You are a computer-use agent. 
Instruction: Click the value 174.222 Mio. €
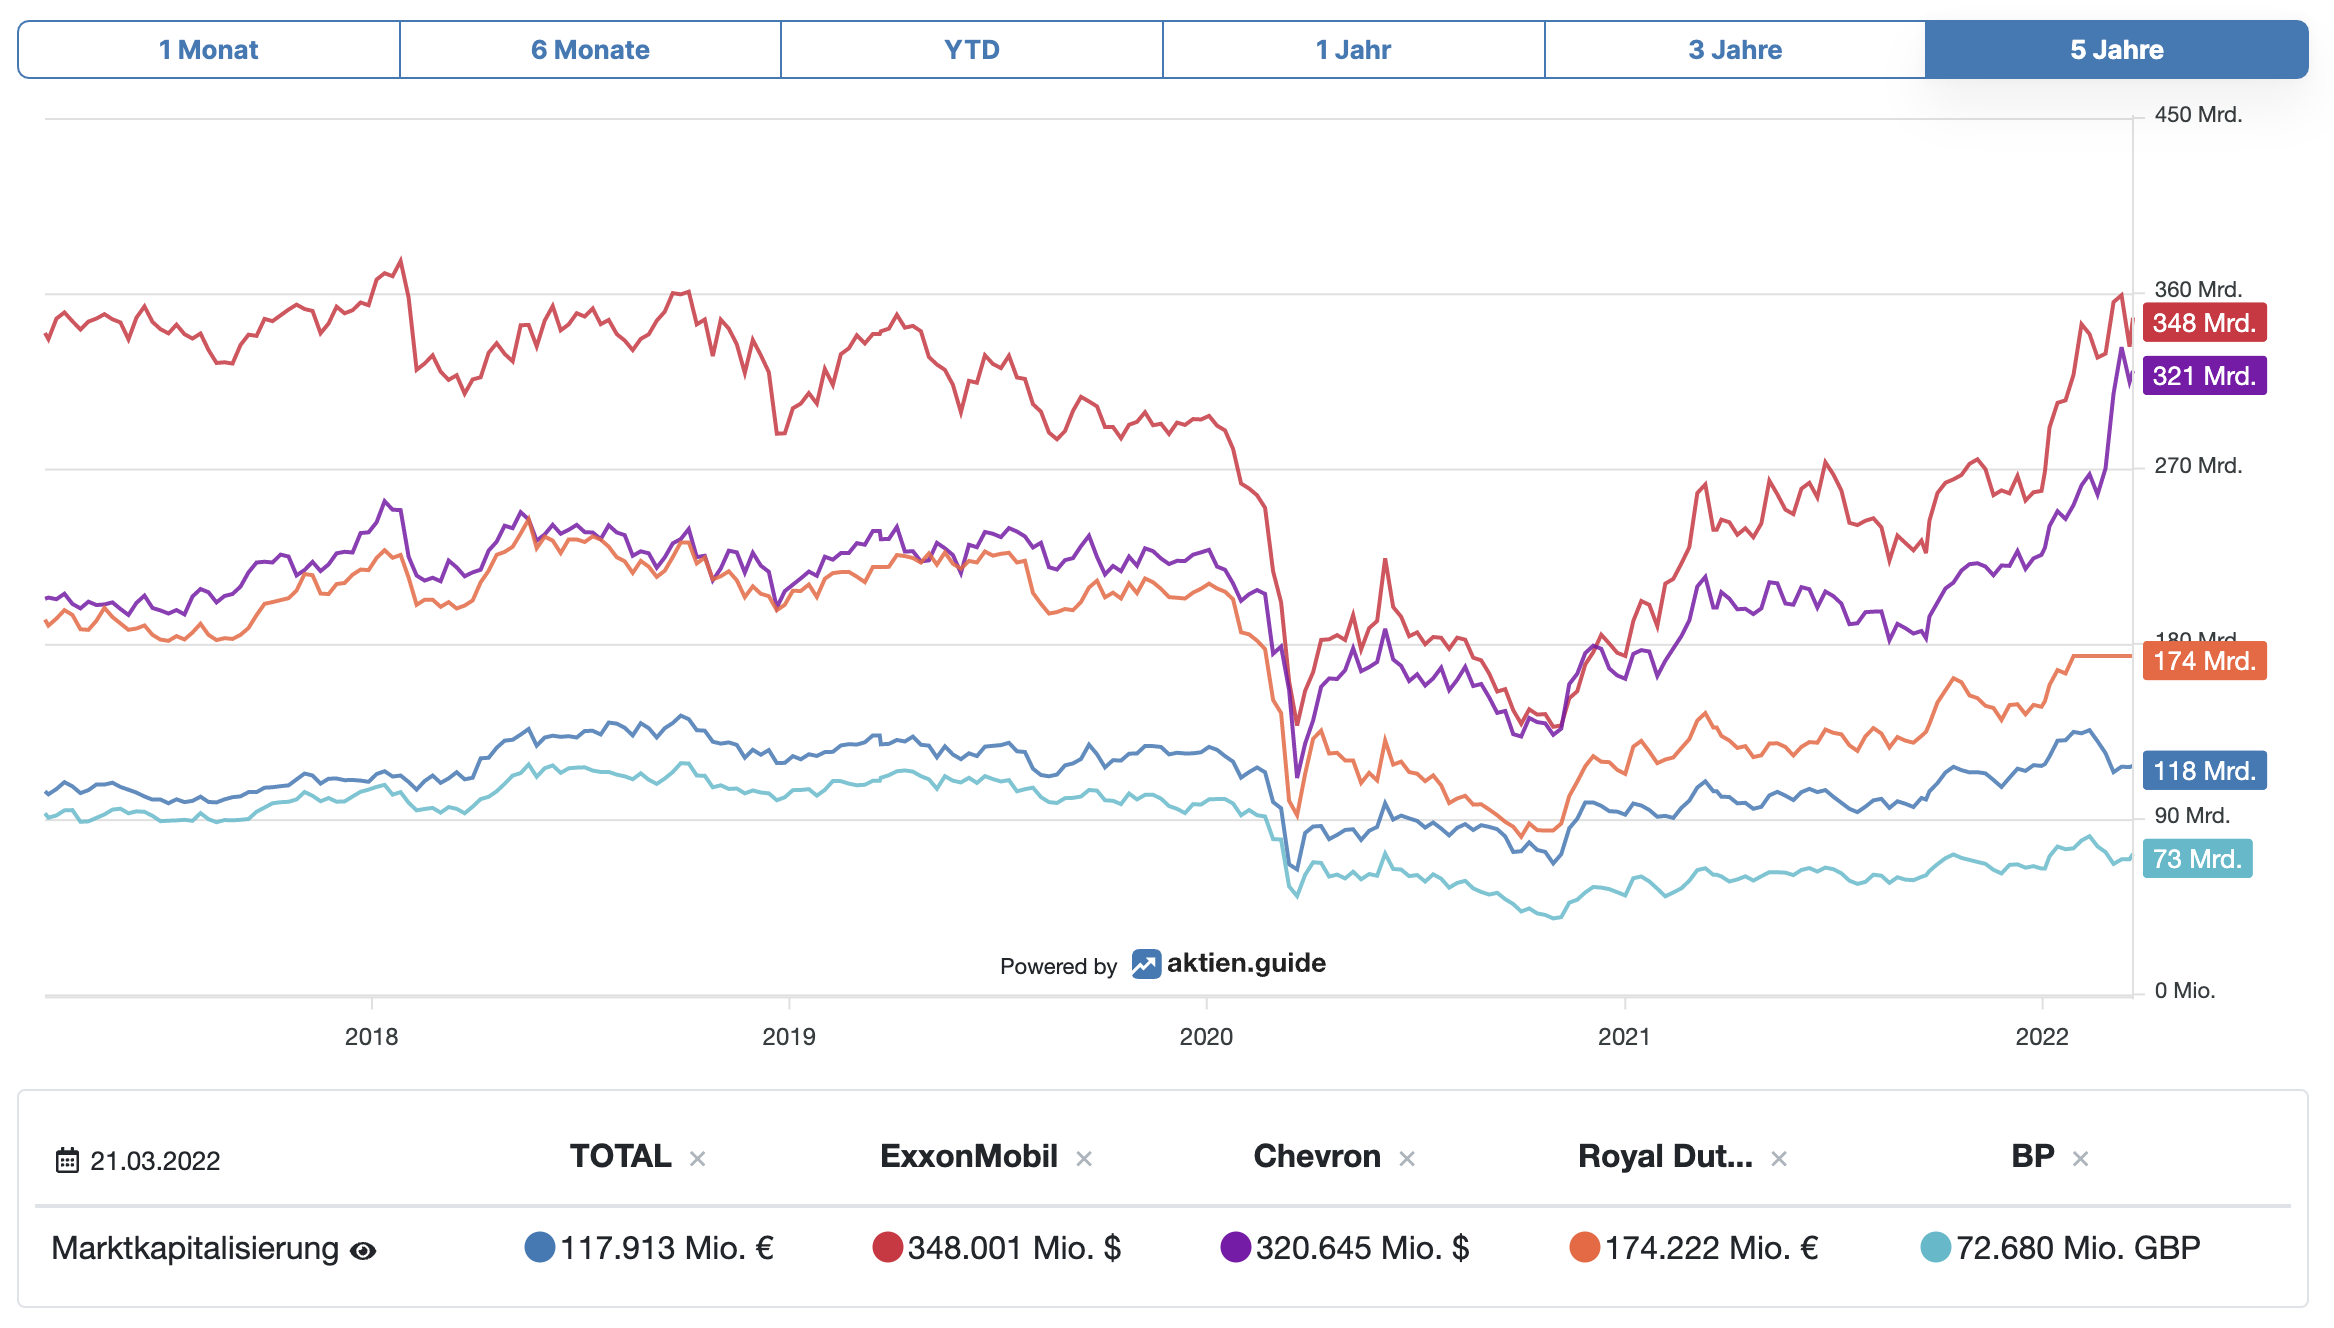(1712, 1248)
